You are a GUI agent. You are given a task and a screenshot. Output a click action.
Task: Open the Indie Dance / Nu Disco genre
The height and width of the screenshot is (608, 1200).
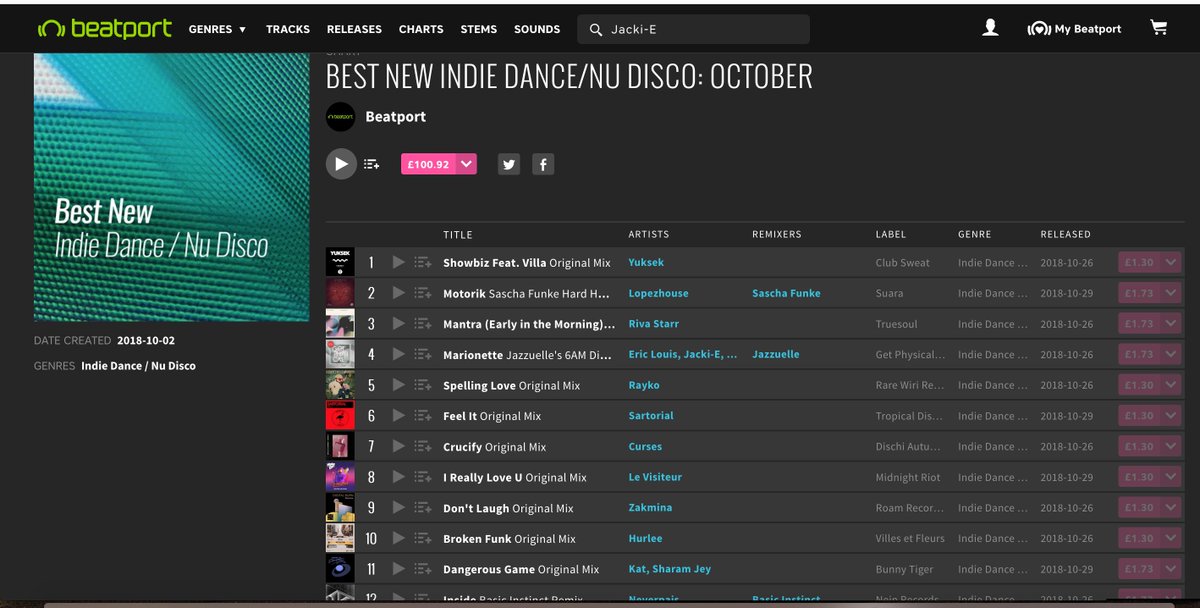139,366
